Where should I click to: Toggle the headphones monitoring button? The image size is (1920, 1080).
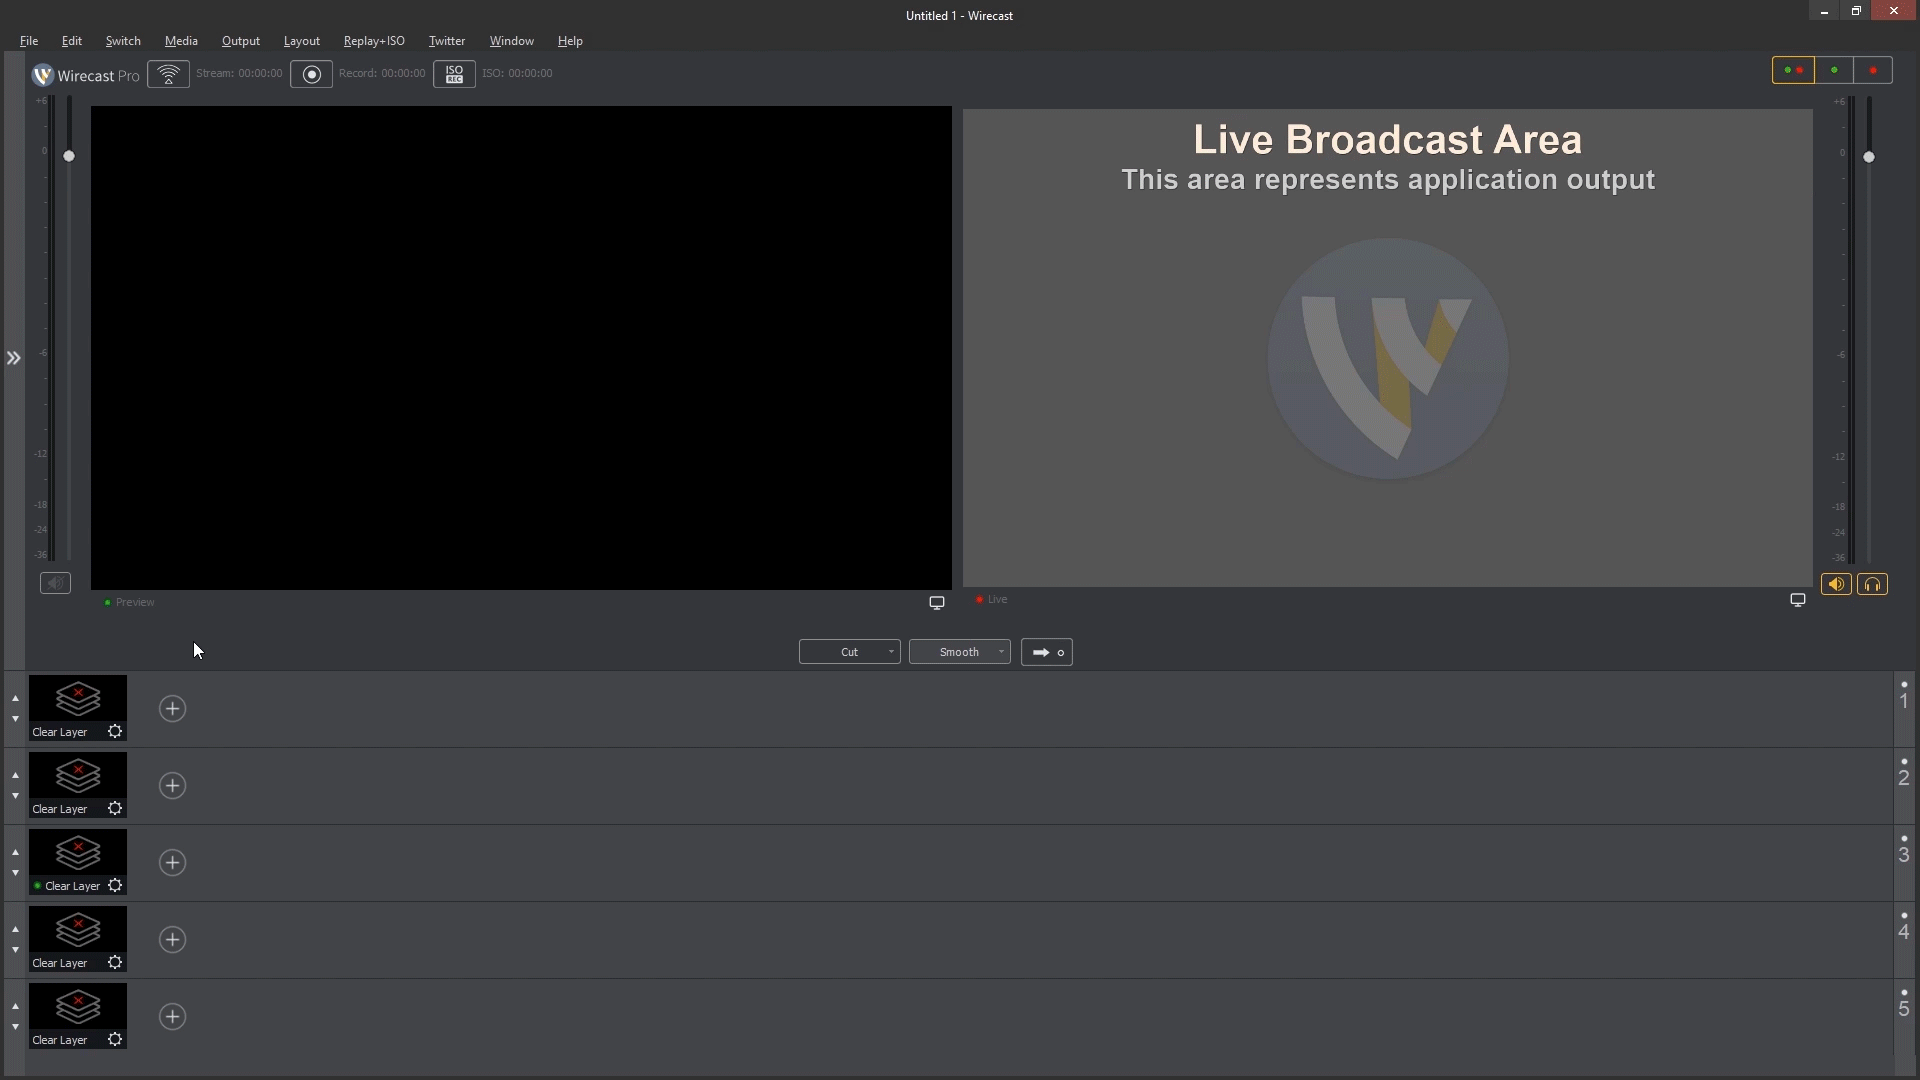click(1872, 585)
